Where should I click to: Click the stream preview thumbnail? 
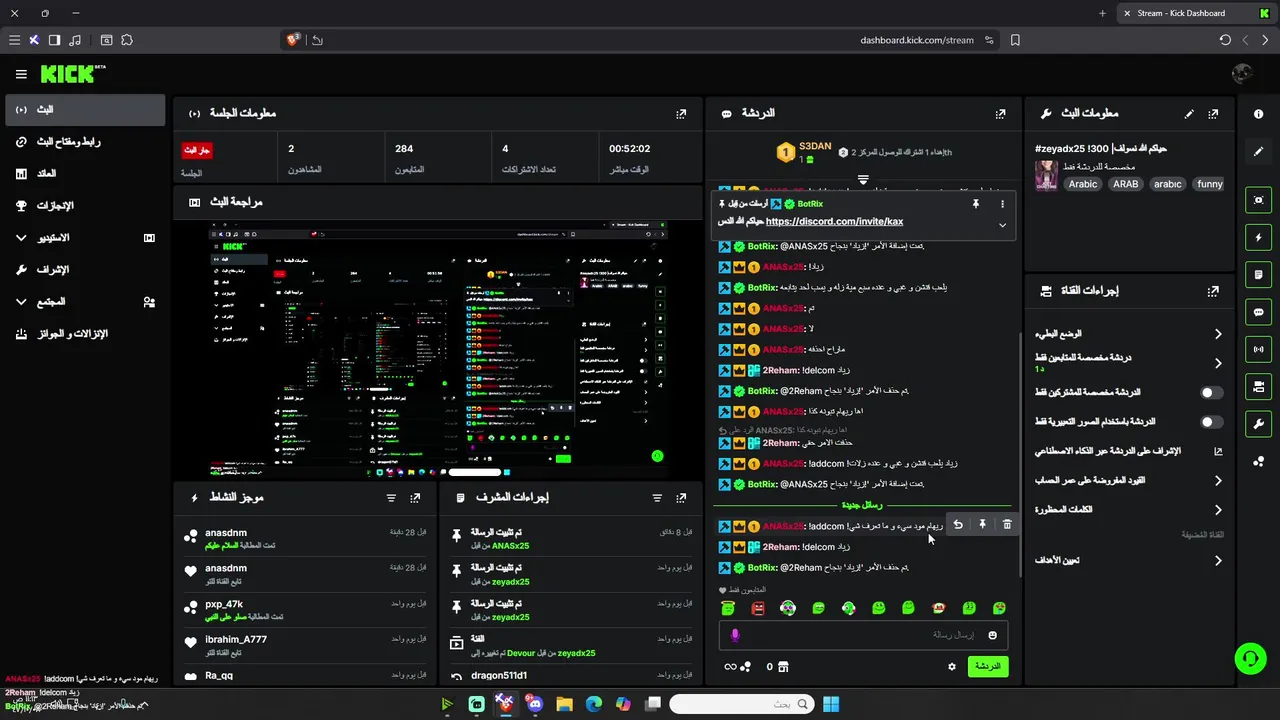click(x=439, y=351)
